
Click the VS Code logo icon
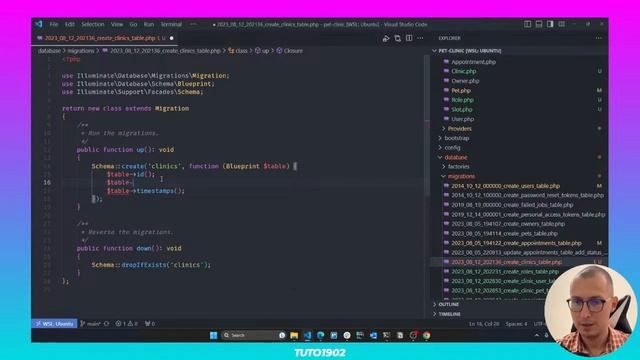39,24
